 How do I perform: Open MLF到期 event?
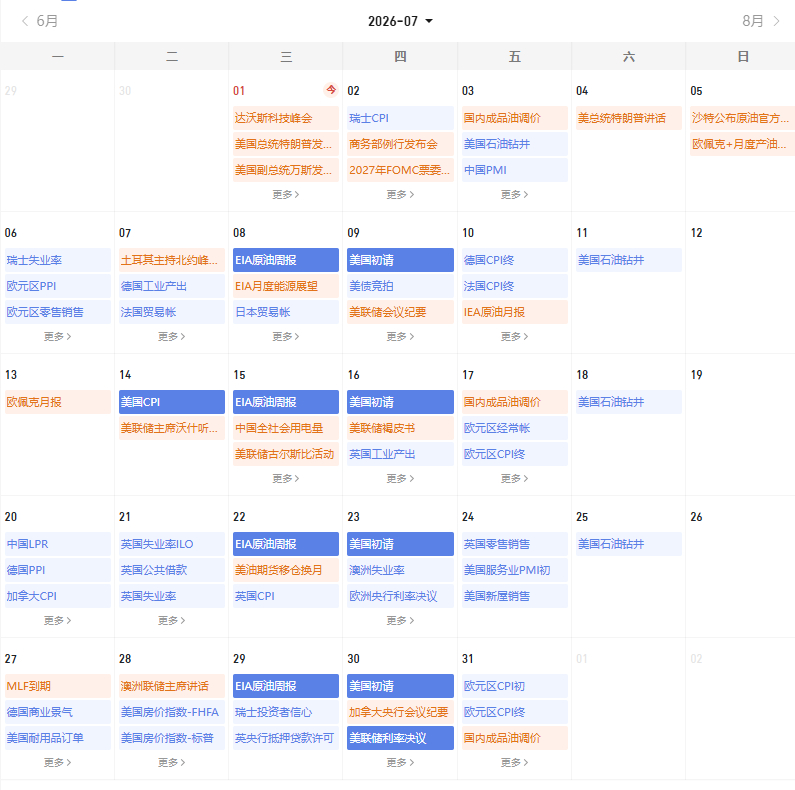click(58, 686)
